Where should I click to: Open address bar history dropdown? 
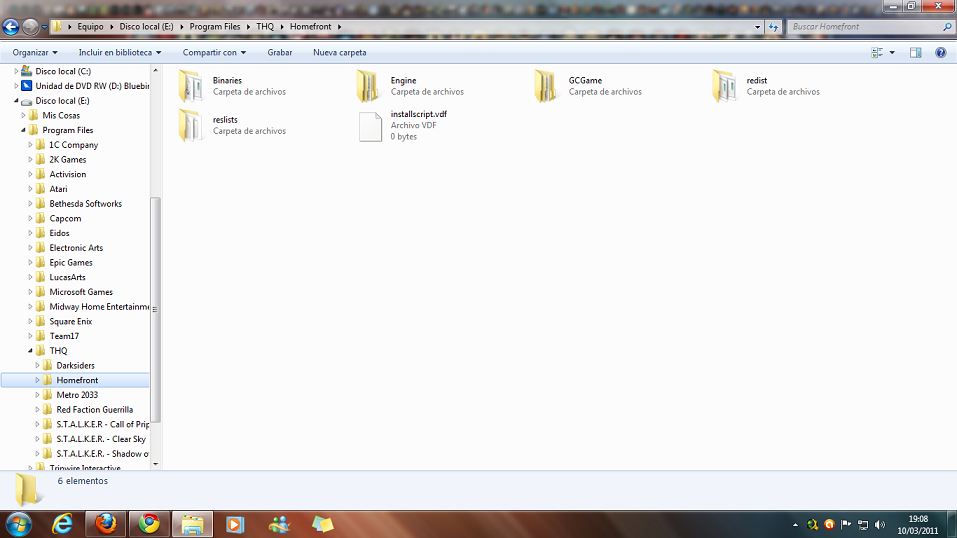pyautogui.click(x=757, y=27)
